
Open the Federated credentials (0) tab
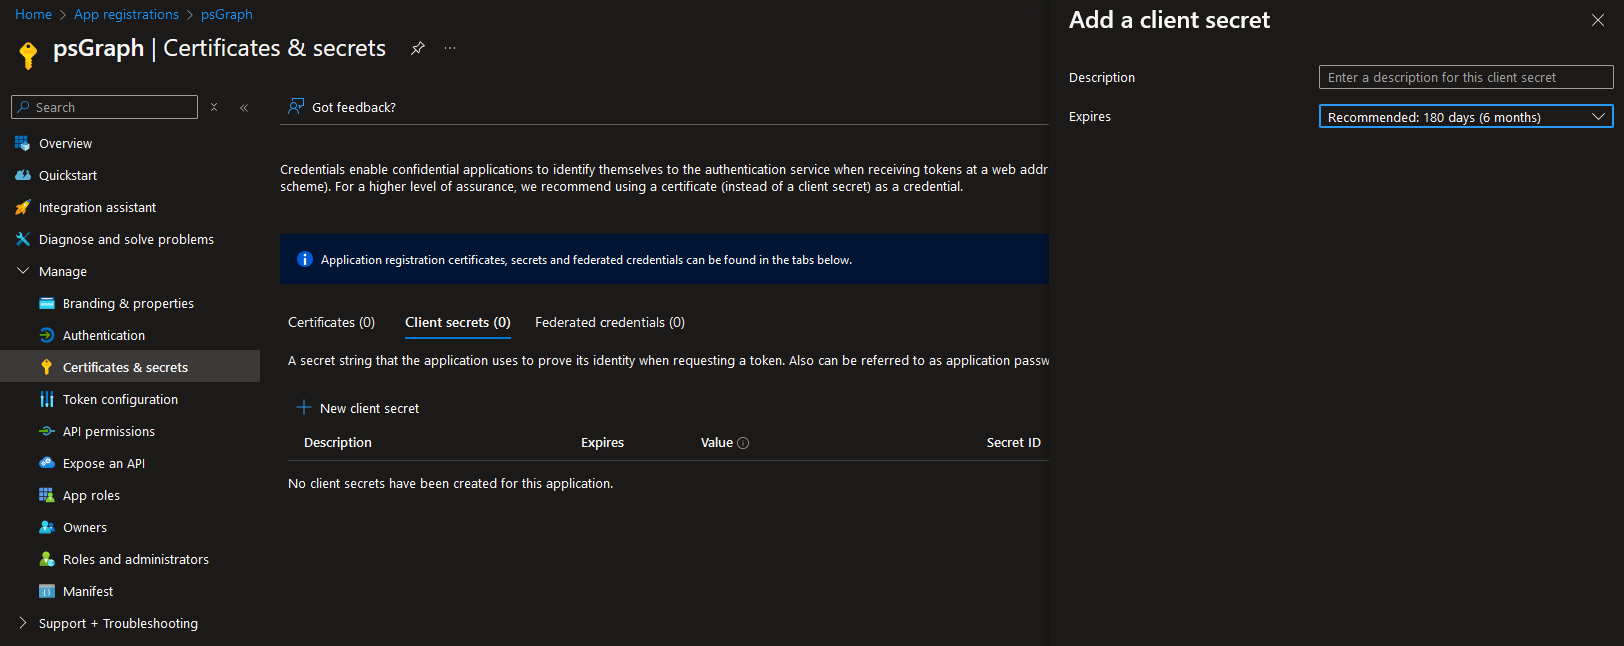610,322
